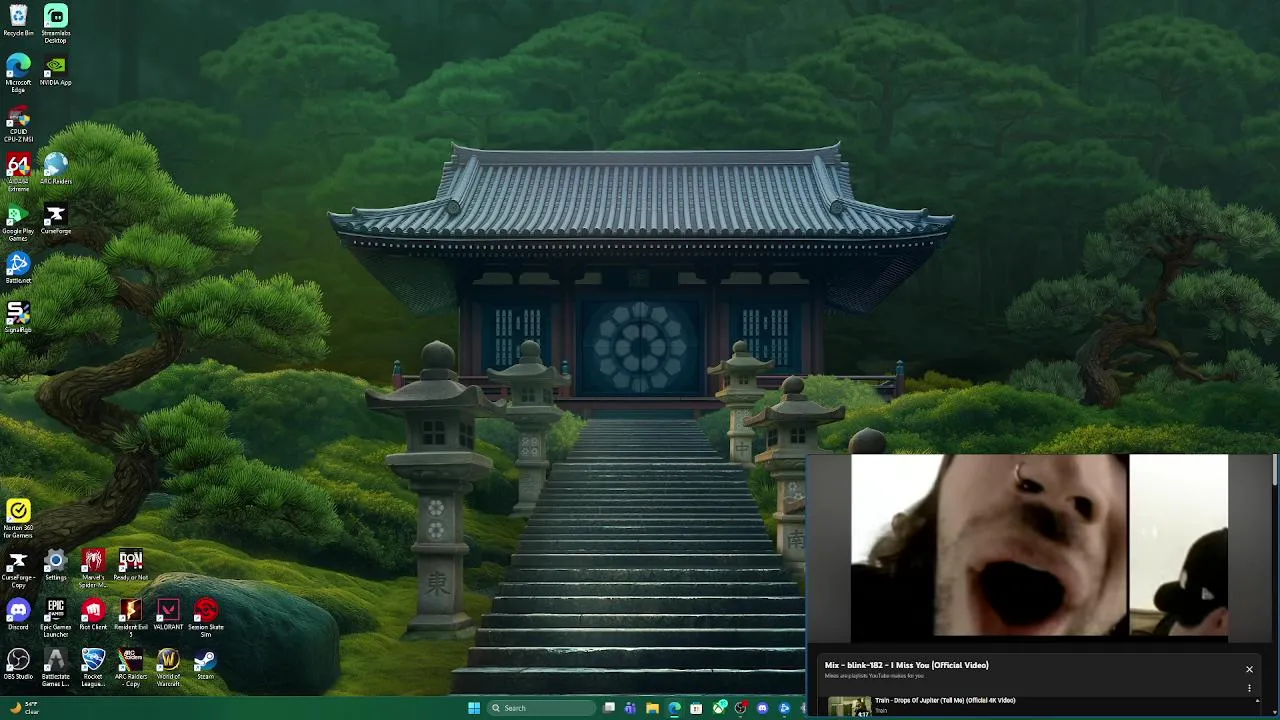Open the Recycle Bin desktop icon
Viewport: 1280px width, 720px height.
pyautogui.click(x=18, y=22)
